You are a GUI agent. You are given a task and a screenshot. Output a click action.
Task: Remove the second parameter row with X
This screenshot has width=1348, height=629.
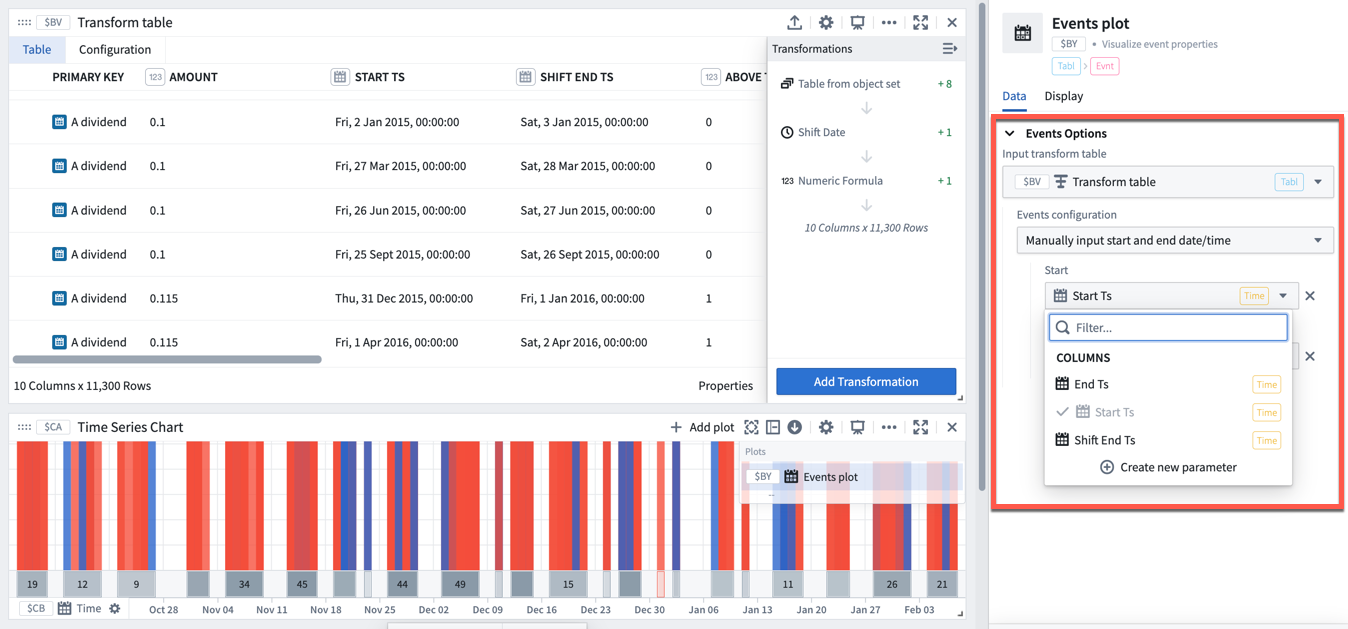1310,356
